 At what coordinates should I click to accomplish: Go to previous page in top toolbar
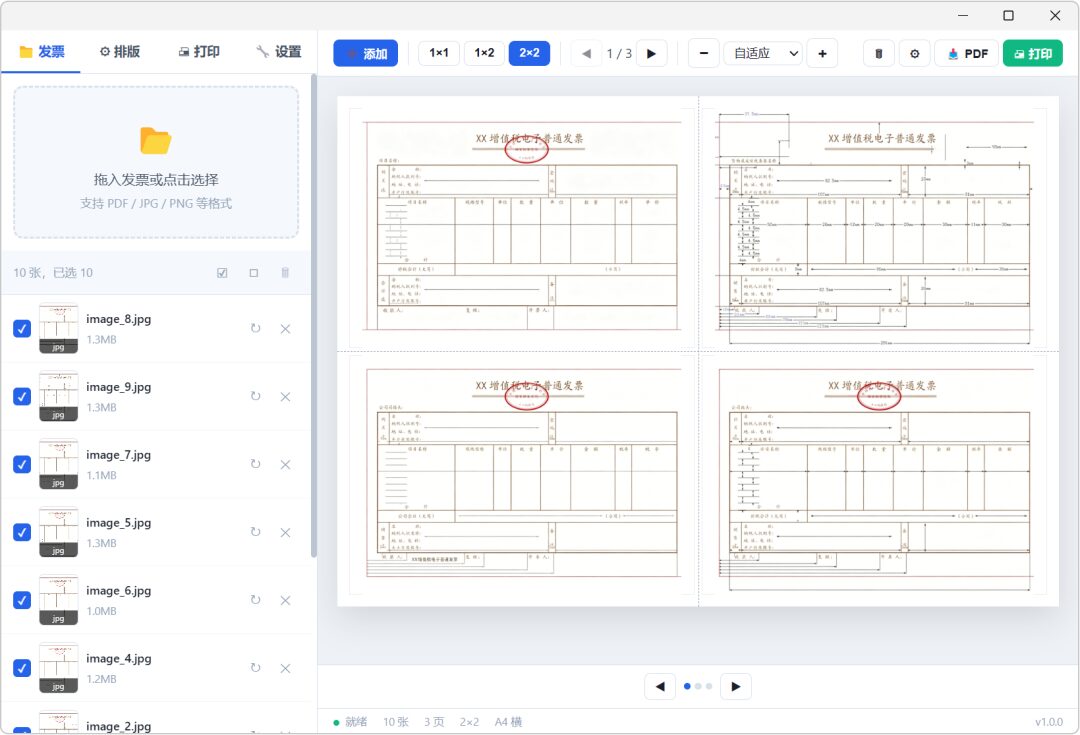click(586, 53)
